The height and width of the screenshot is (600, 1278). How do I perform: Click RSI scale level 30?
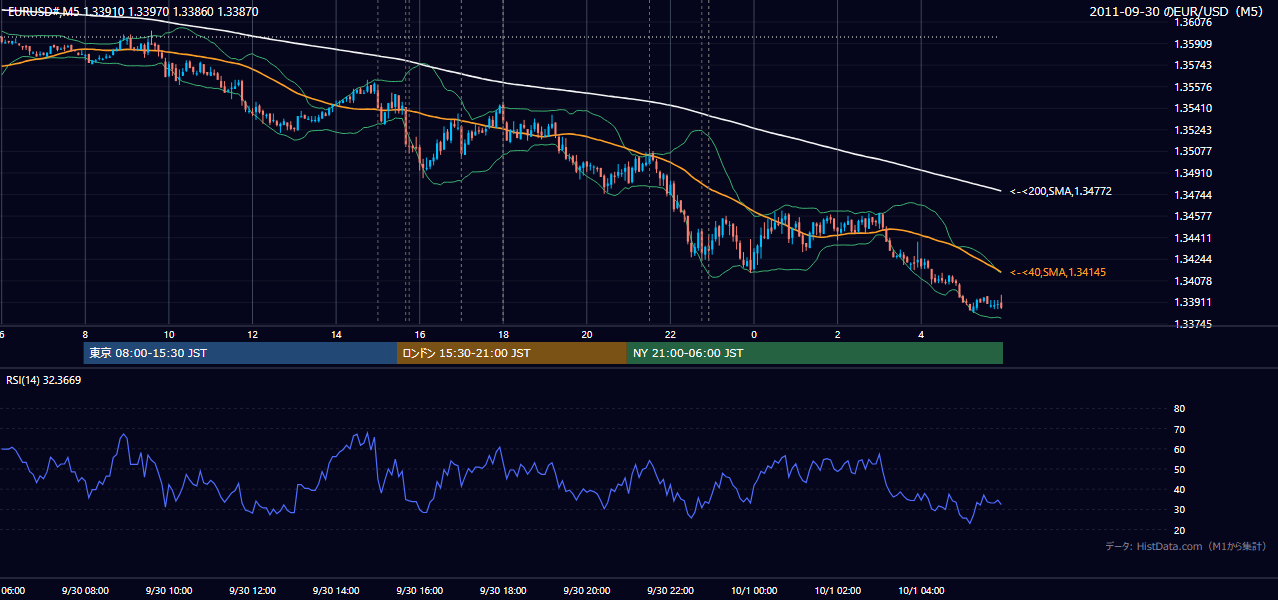tap(1179, 510)
